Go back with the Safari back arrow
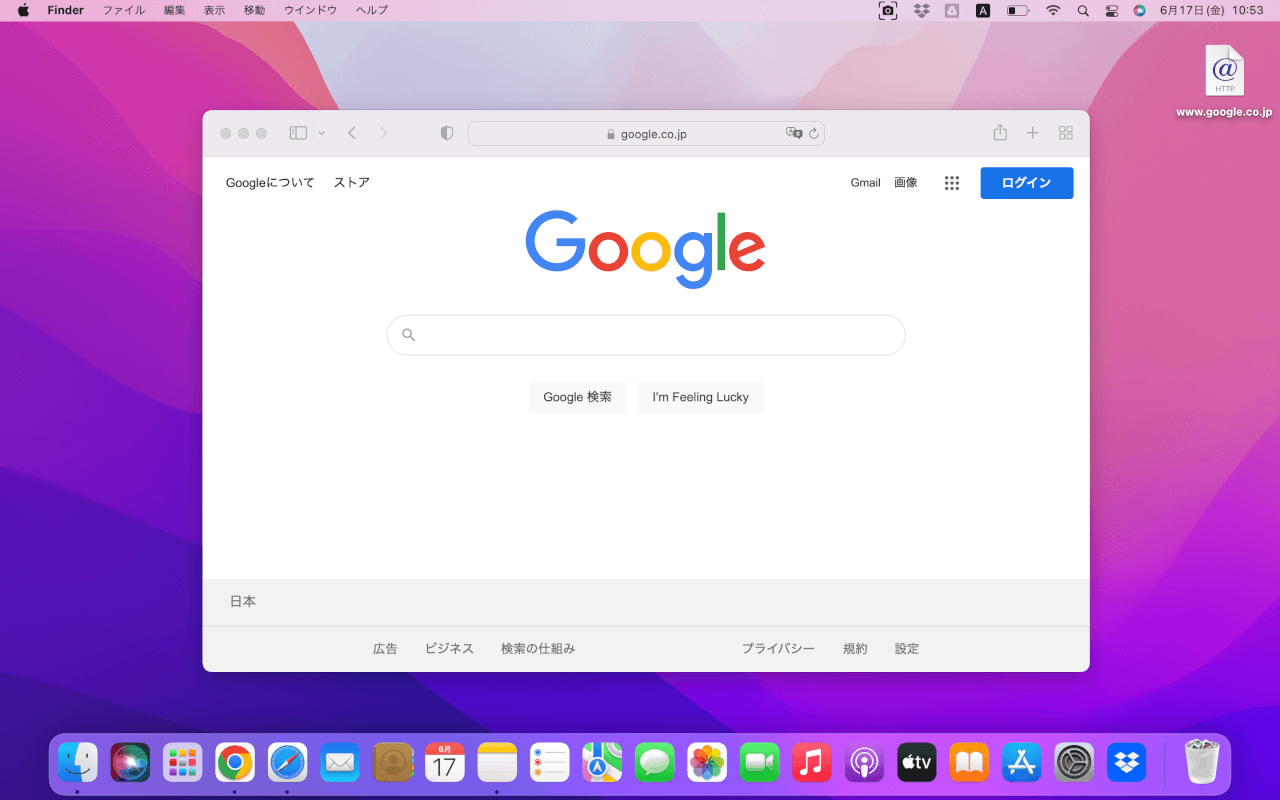The image size is (1280, 800). [x=352, y=133]
